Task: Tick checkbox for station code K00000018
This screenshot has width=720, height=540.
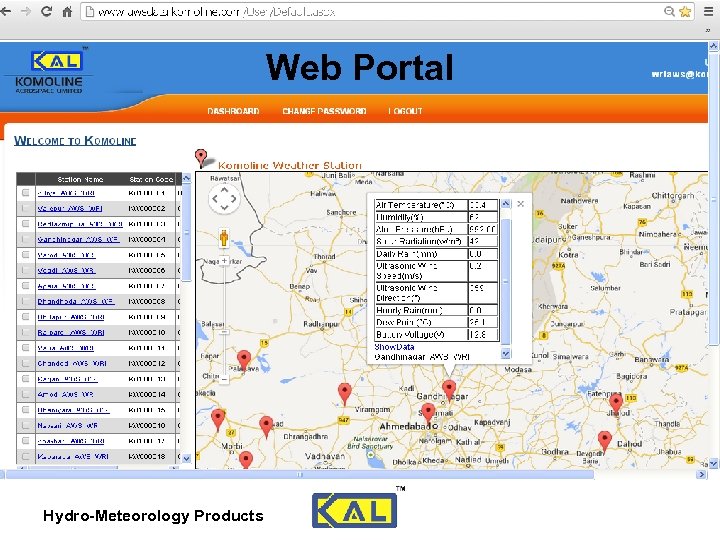Action: [x=26, y=456]
